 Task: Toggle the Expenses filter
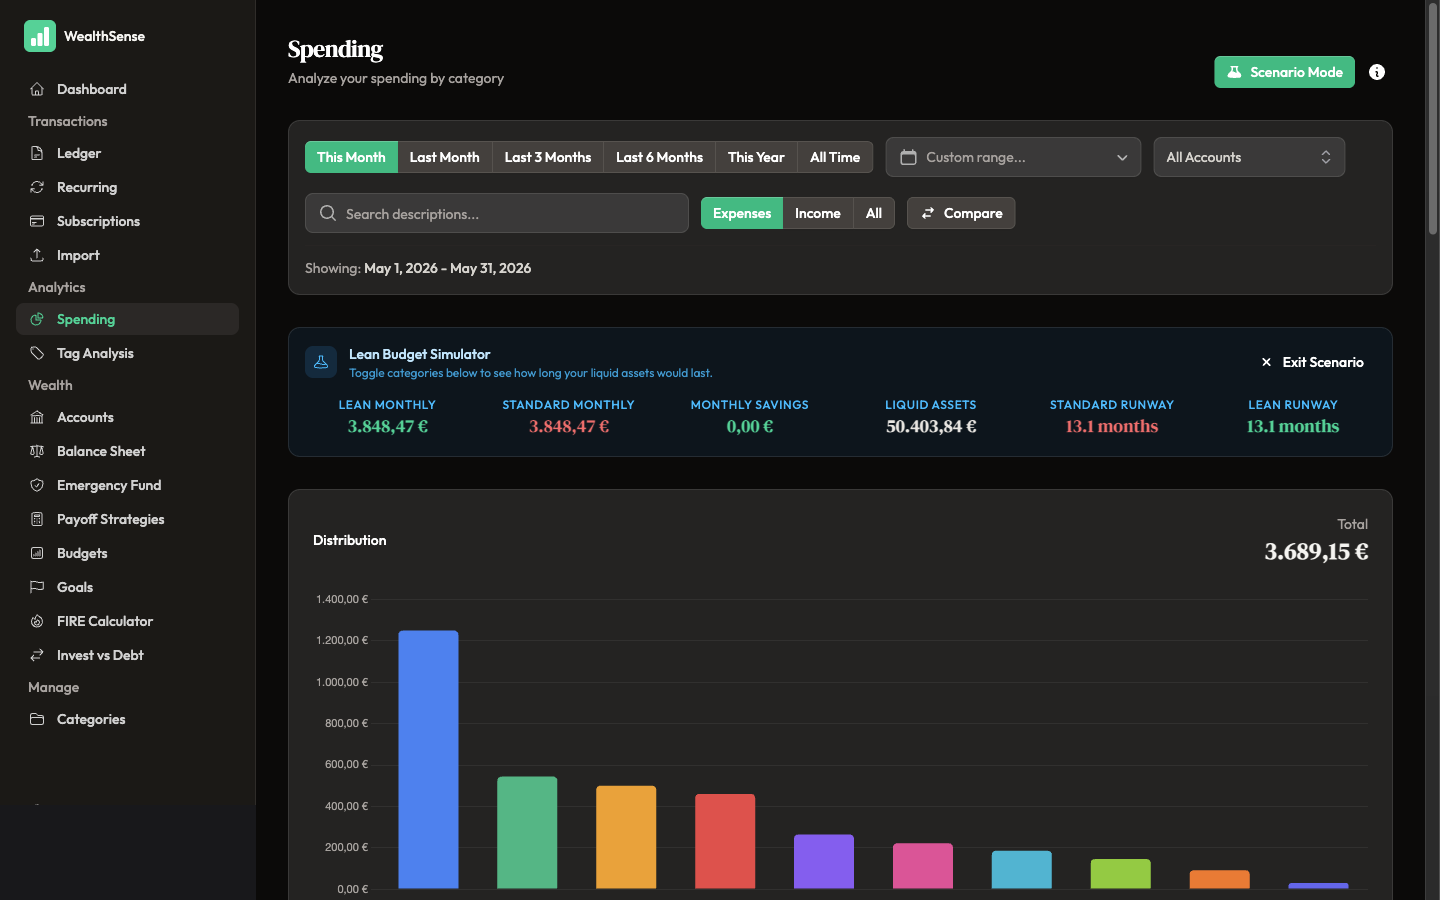click(x=742, y=213)
